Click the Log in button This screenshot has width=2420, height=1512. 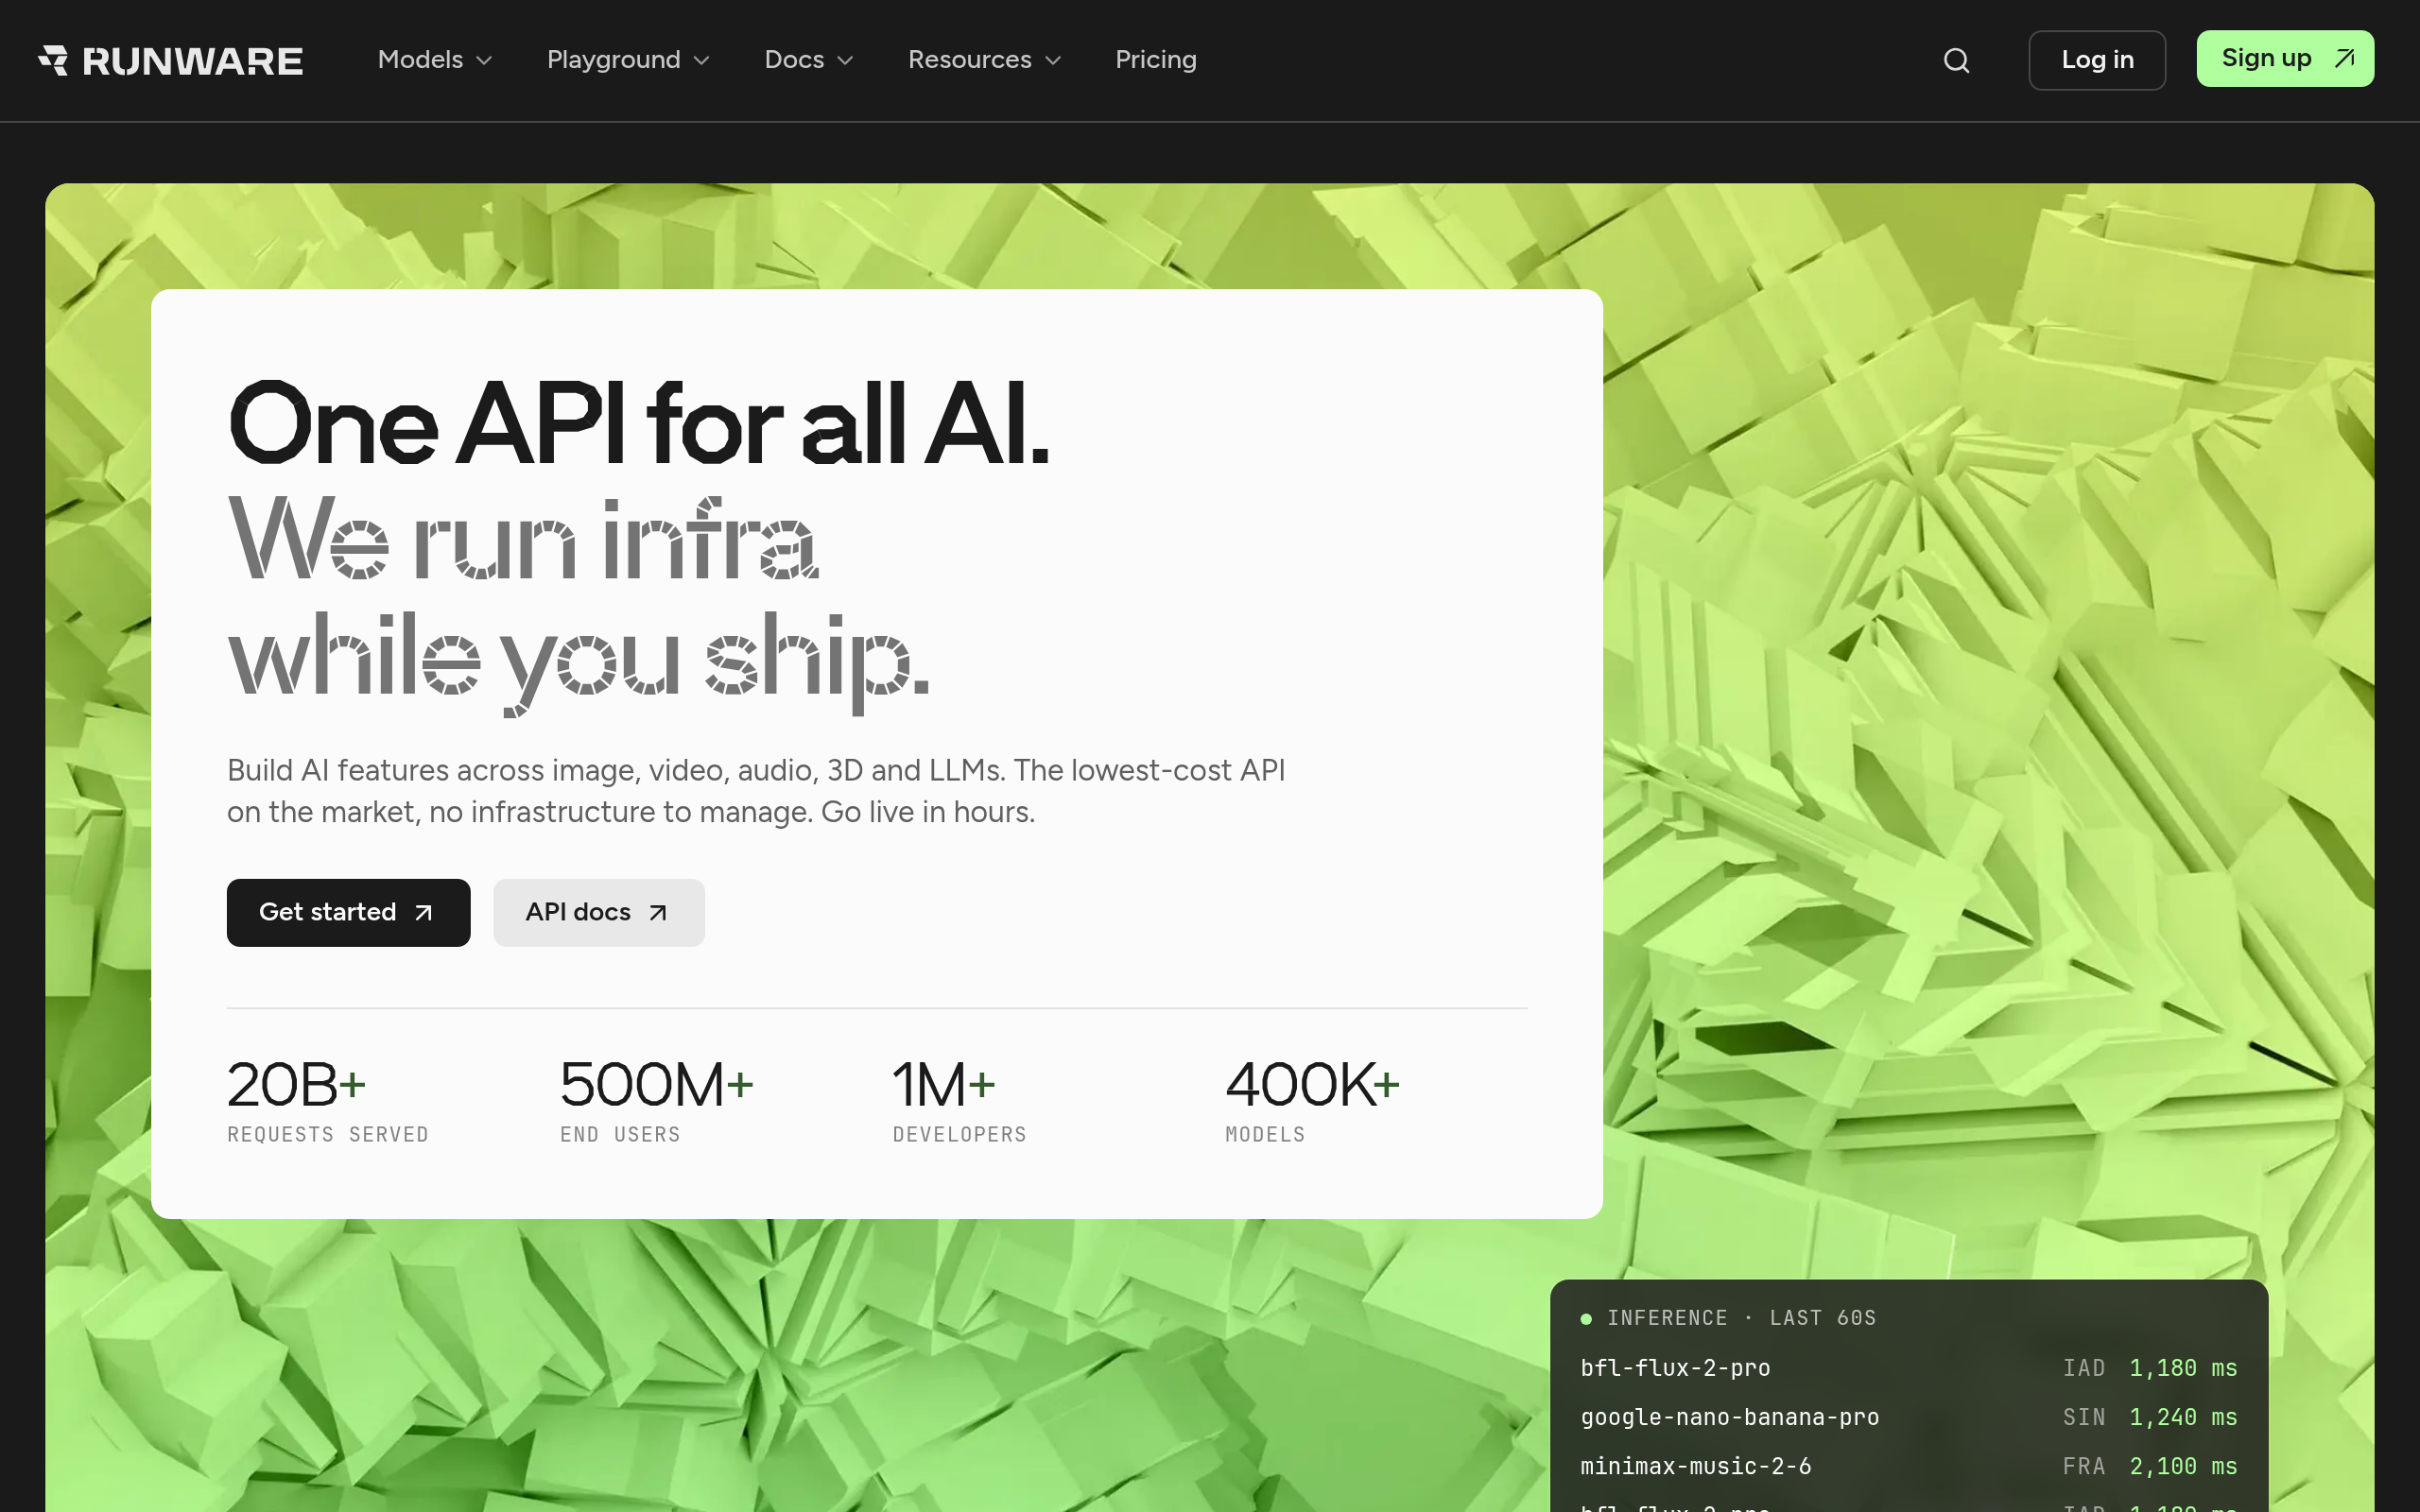(x=2097, y=60)
